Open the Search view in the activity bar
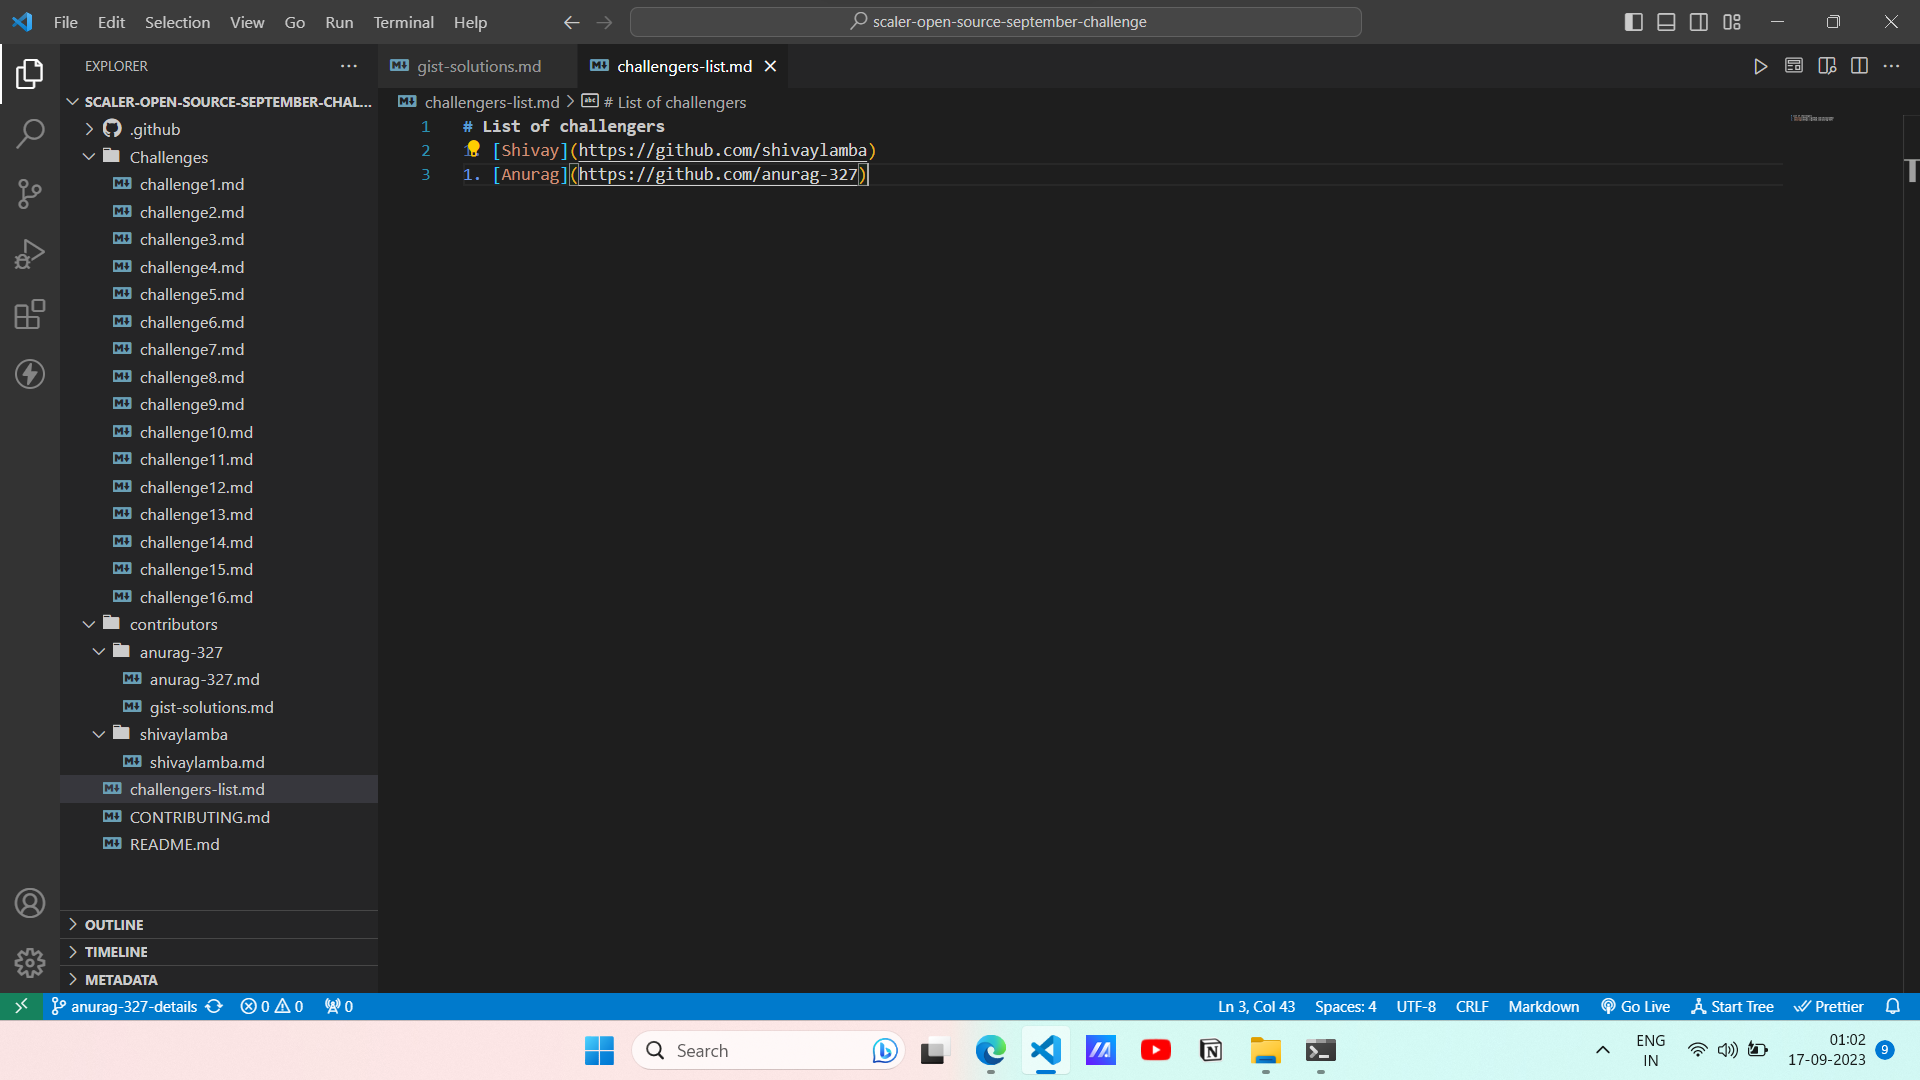 coord(29,133)
